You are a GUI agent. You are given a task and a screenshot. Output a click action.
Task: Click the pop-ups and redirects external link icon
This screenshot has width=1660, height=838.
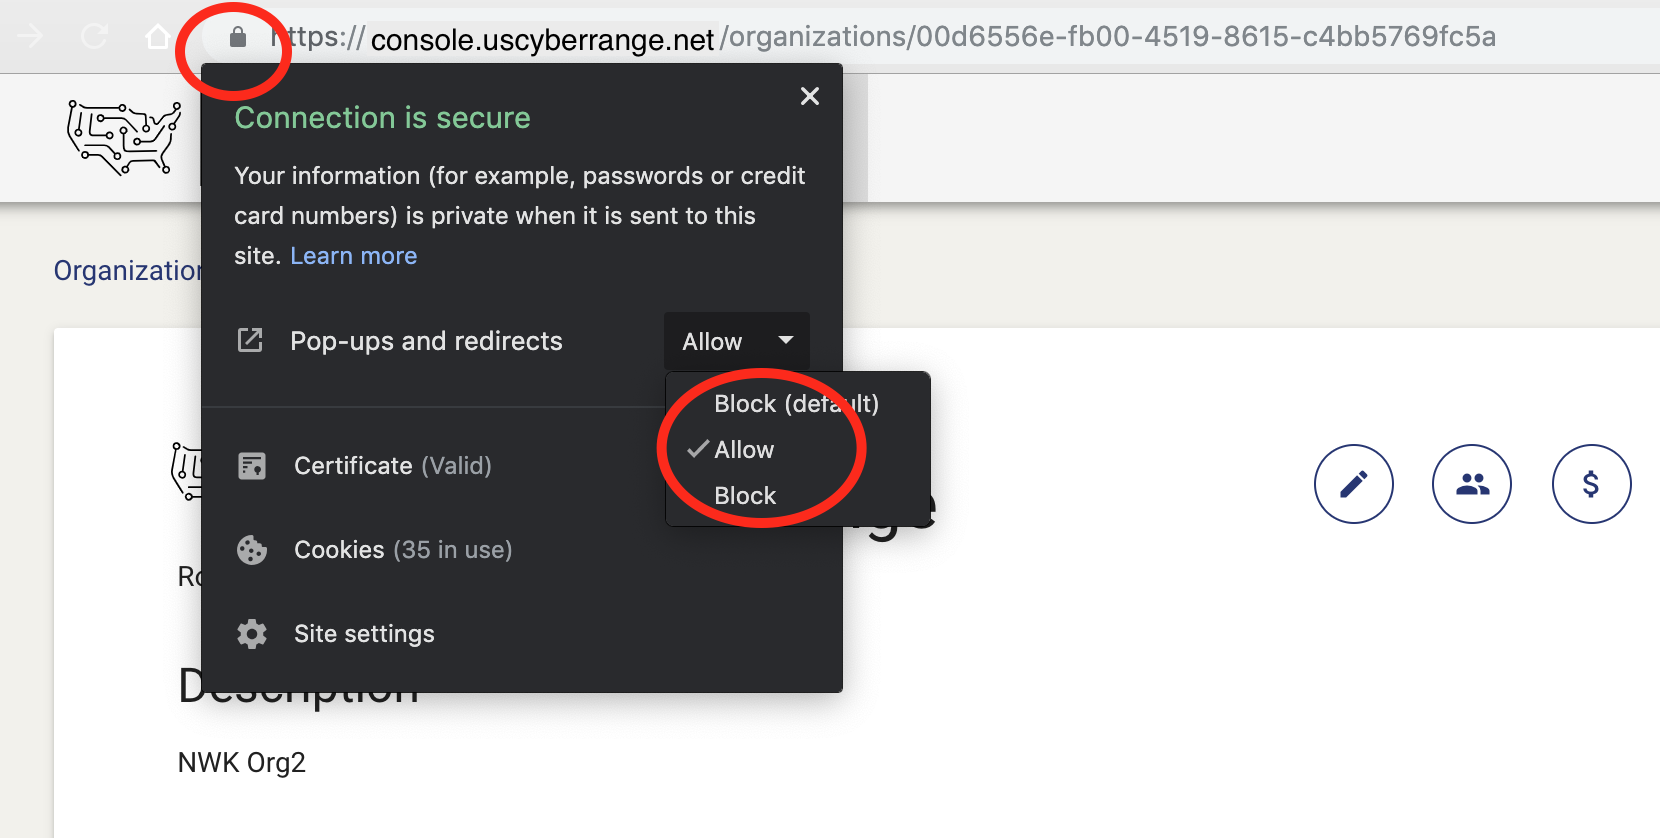pyautogui.click(x=250, y=341)
